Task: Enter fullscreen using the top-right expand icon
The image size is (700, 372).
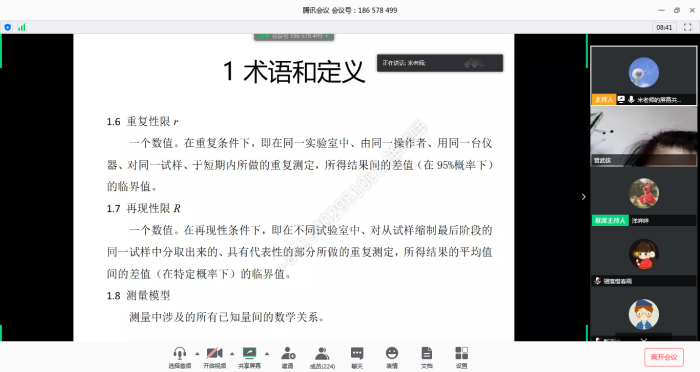Action: tap(688, 27)
